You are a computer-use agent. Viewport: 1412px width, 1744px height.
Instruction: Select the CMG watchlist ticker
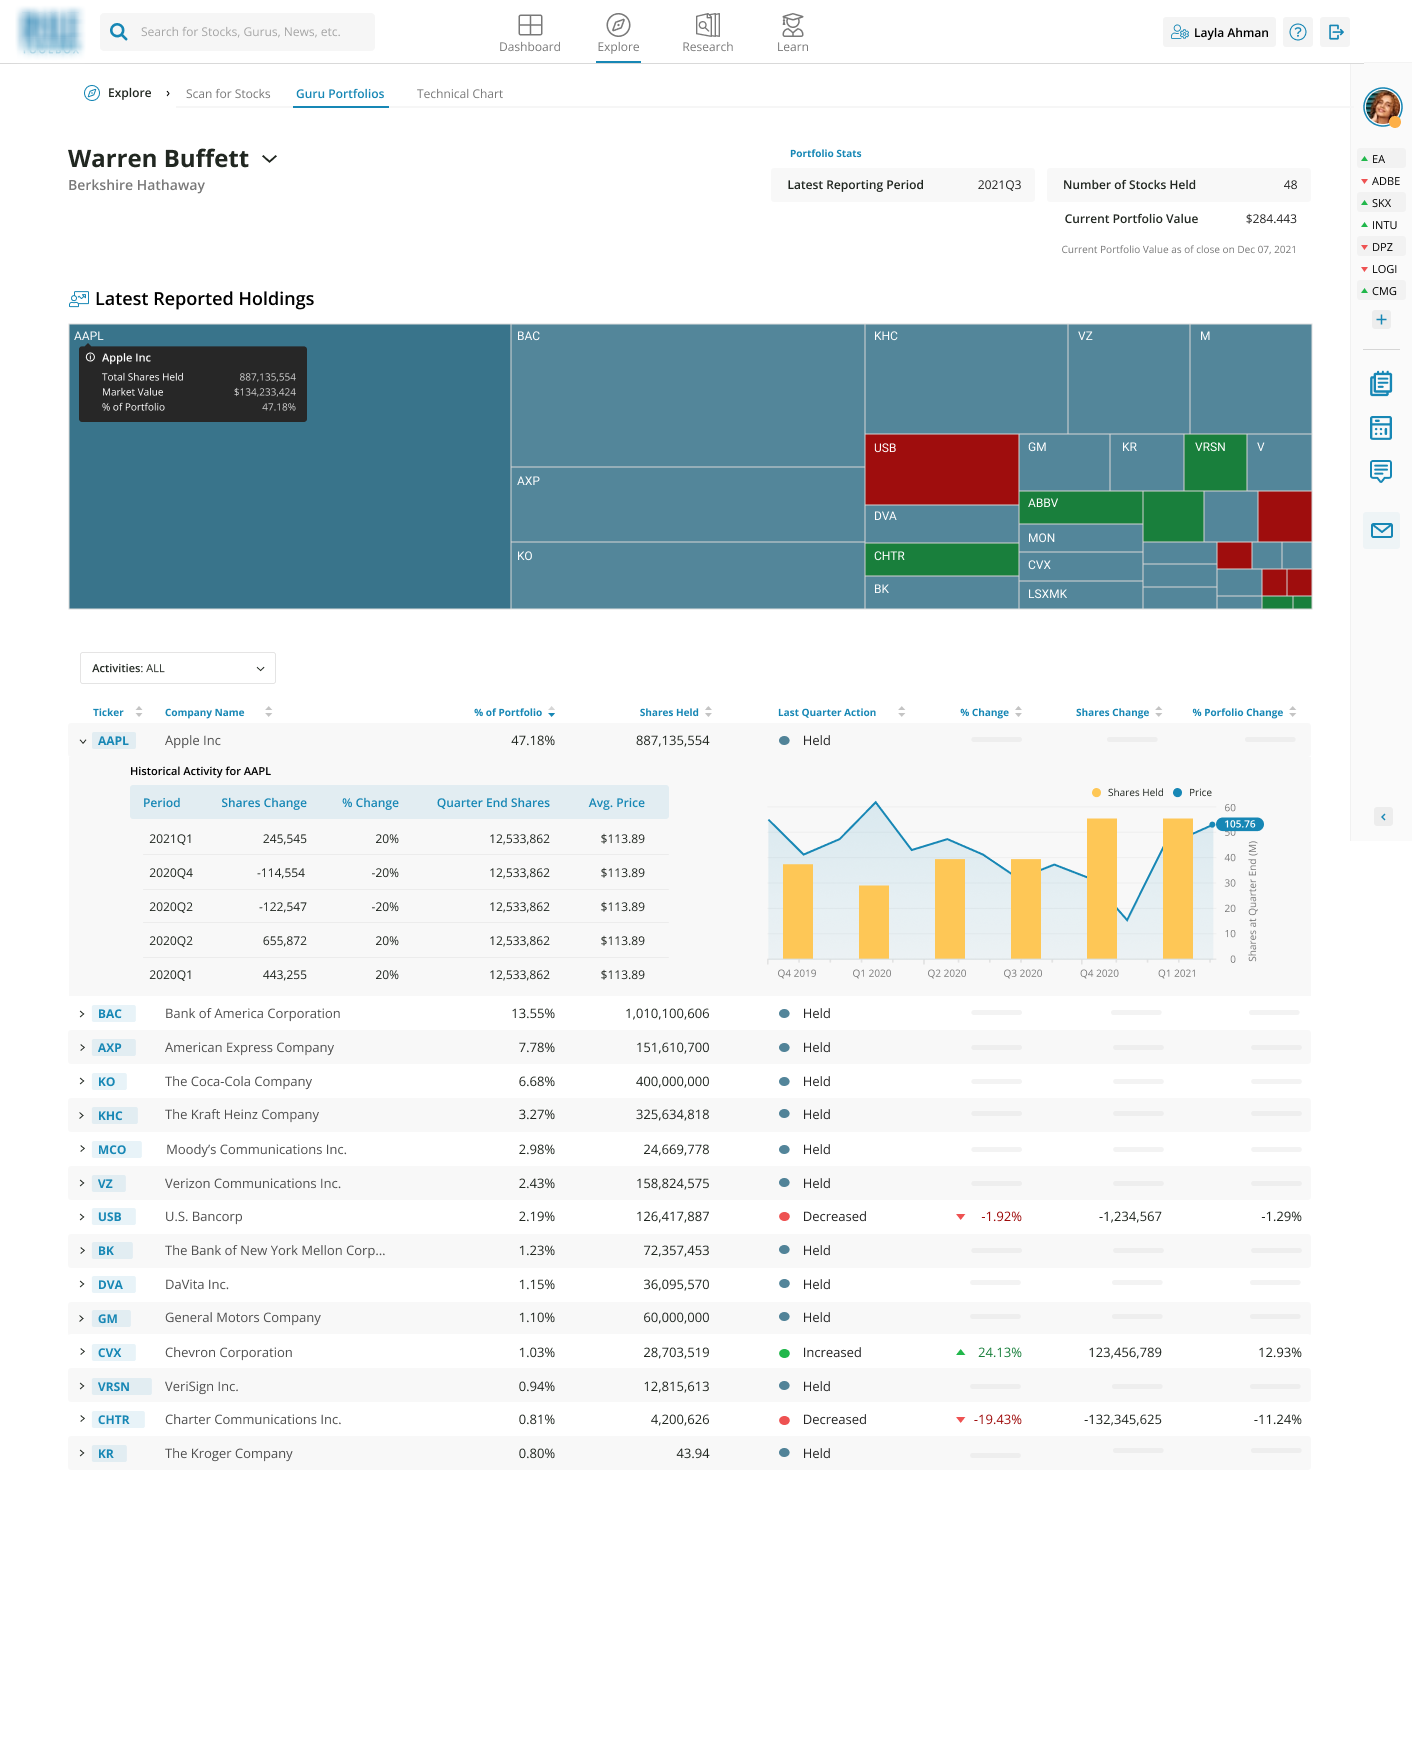[x=1381, y=291]
